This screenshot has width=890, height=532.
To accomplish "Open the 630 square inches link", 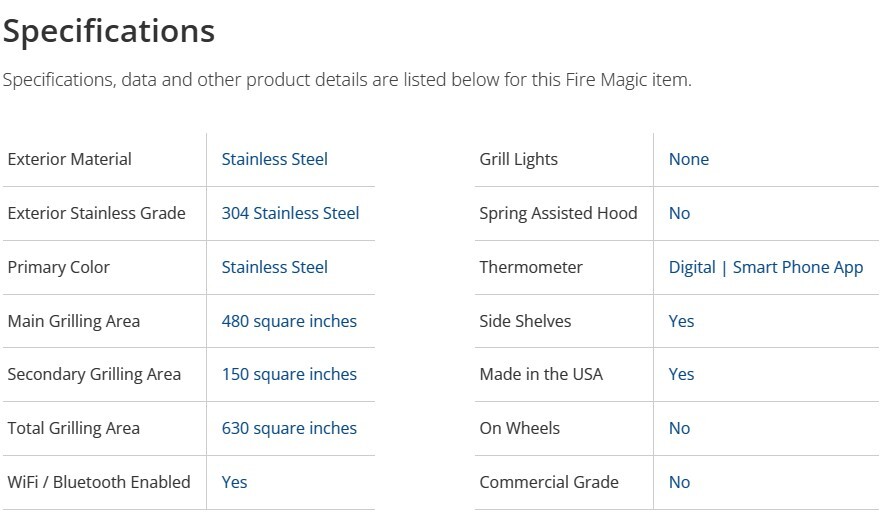I will pyautogui.click(x=289, y=428).
